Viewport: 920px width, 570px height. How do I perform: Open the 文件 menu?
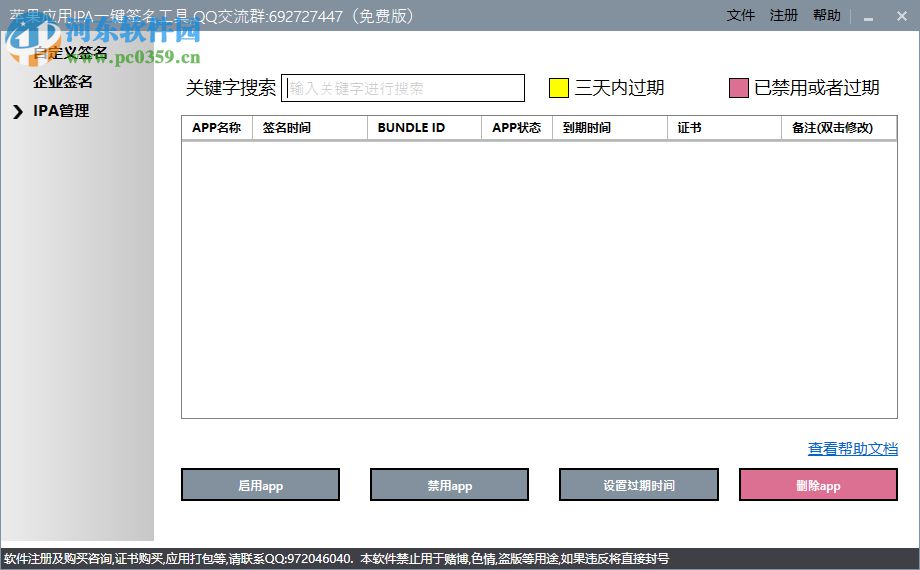pos(740,15)
